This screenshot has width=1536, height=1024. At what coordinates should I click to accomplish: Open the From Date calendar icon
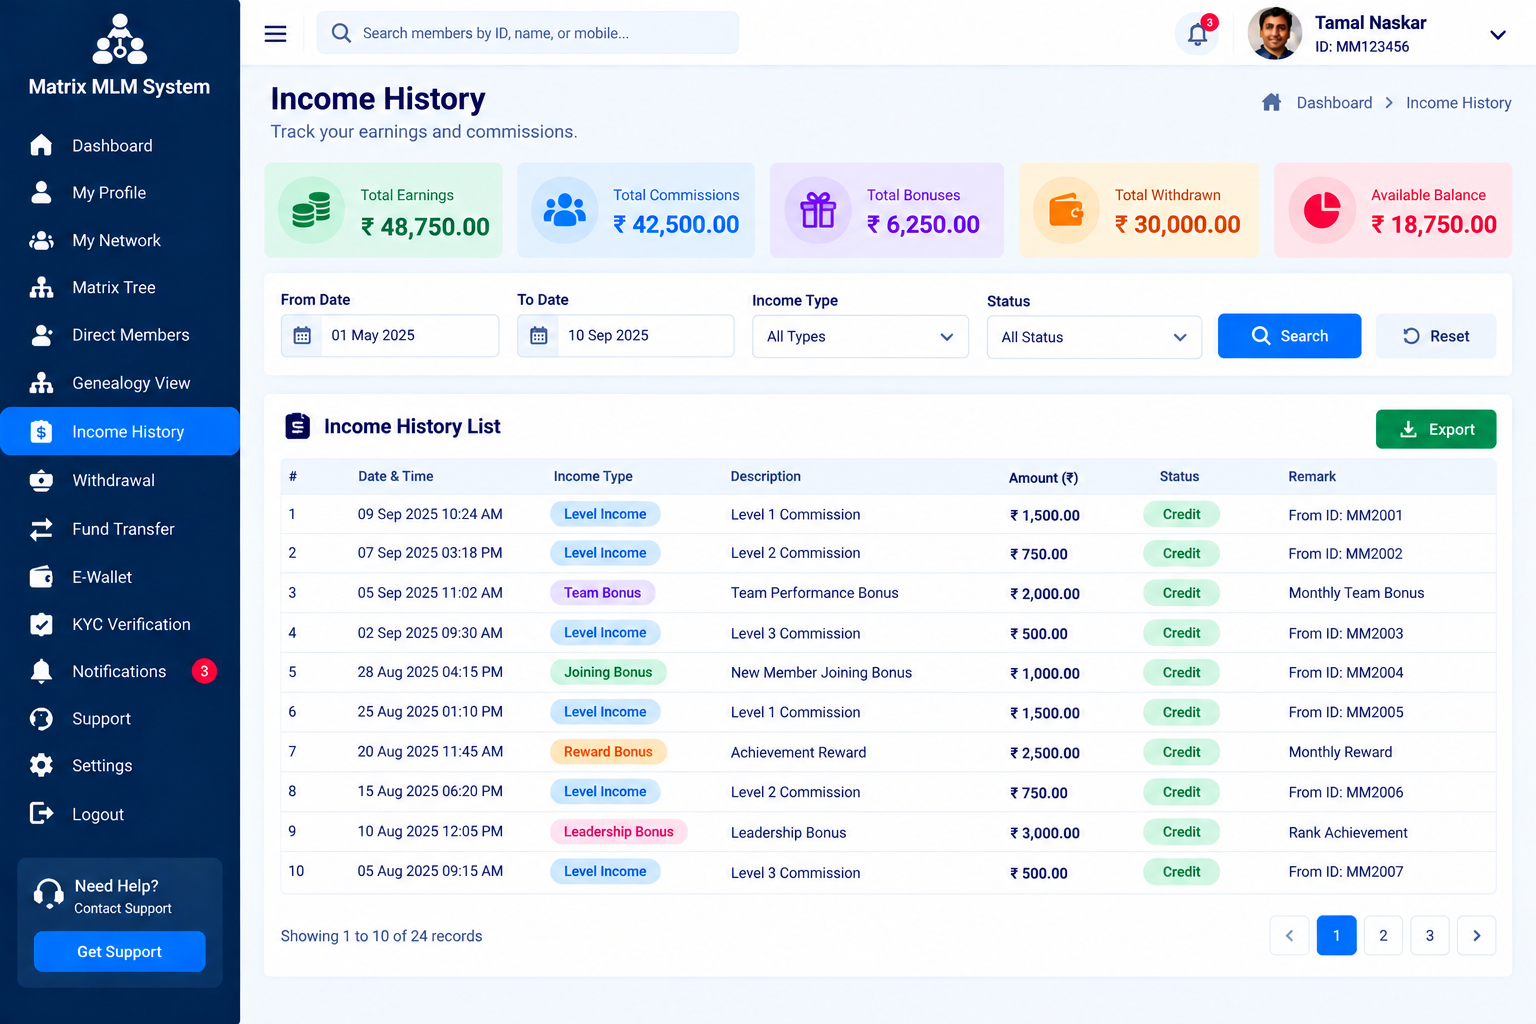point(302,336)
